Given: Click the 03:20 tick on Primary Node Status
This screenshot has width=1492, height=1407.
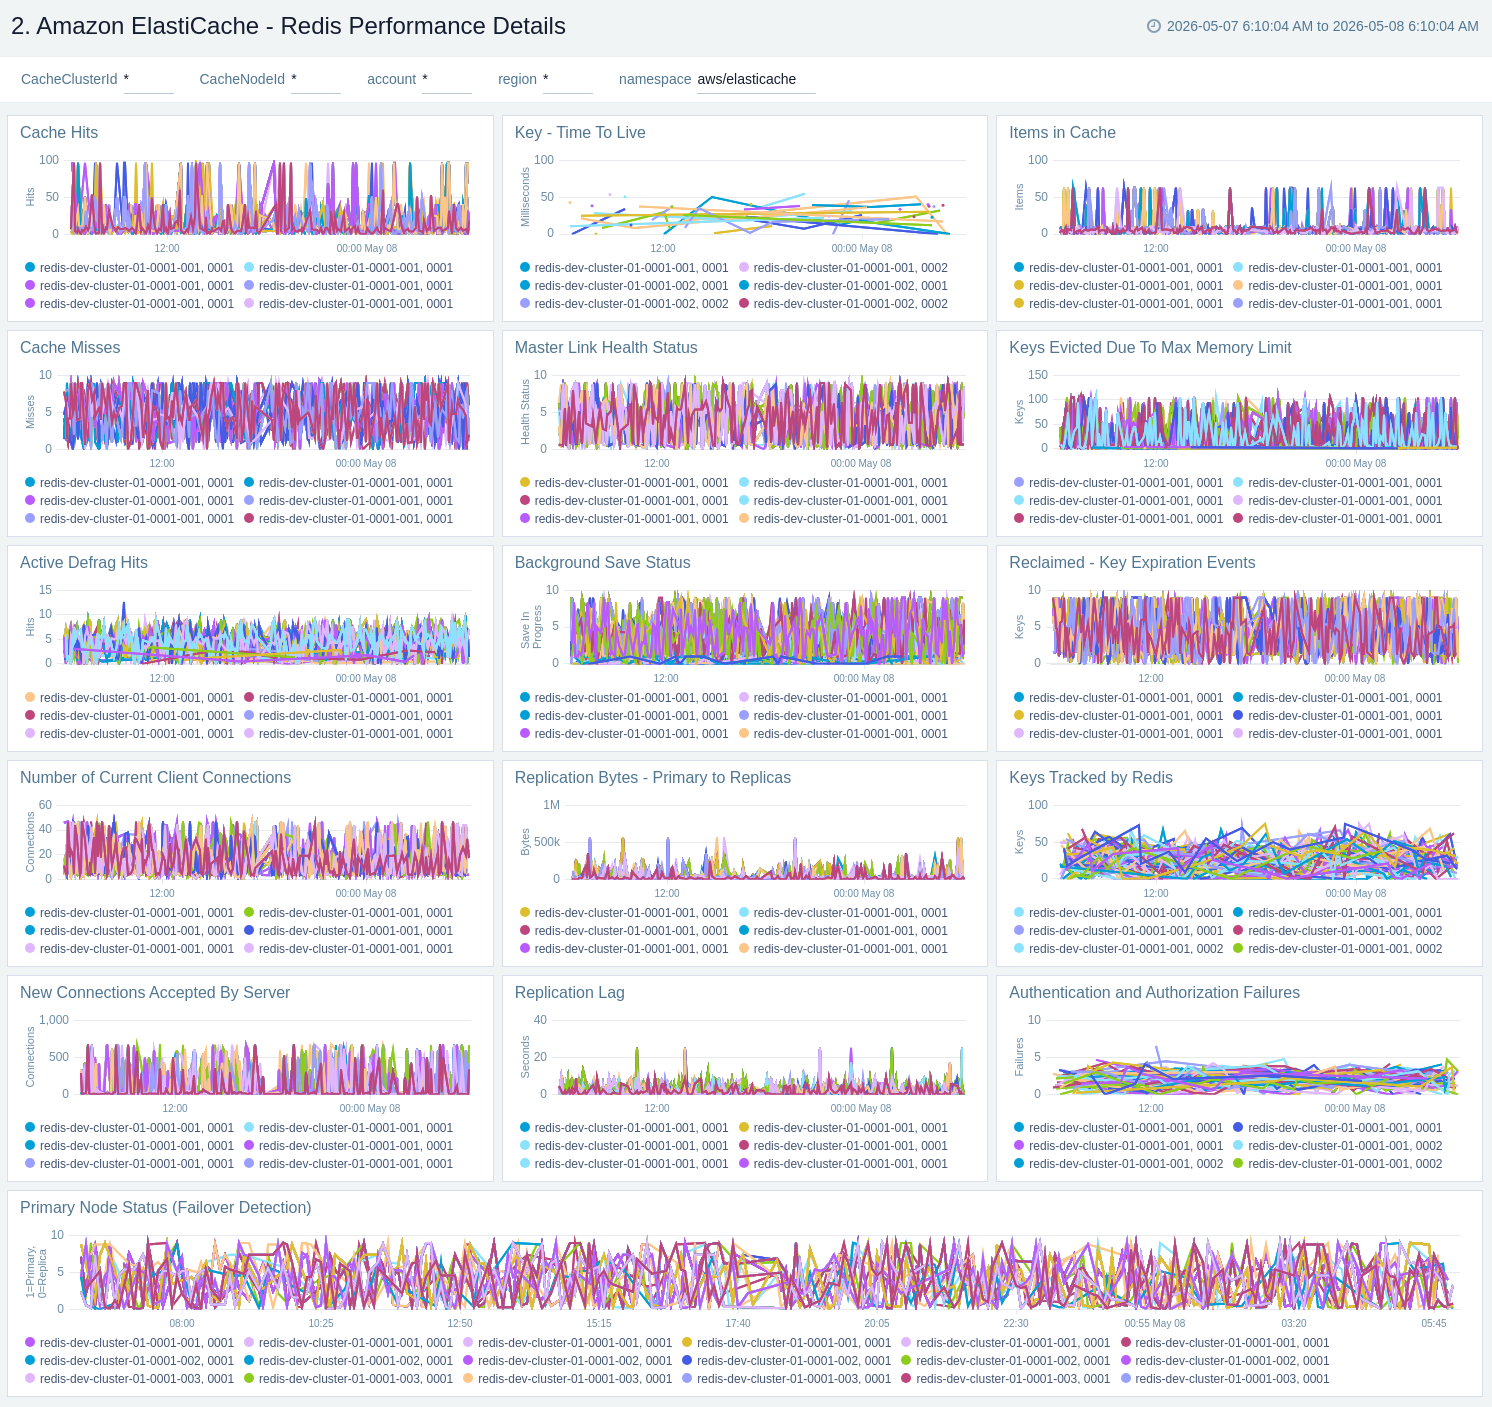Looking at the screenshot, I should pyautogui.click(x=1294, y=1323).
